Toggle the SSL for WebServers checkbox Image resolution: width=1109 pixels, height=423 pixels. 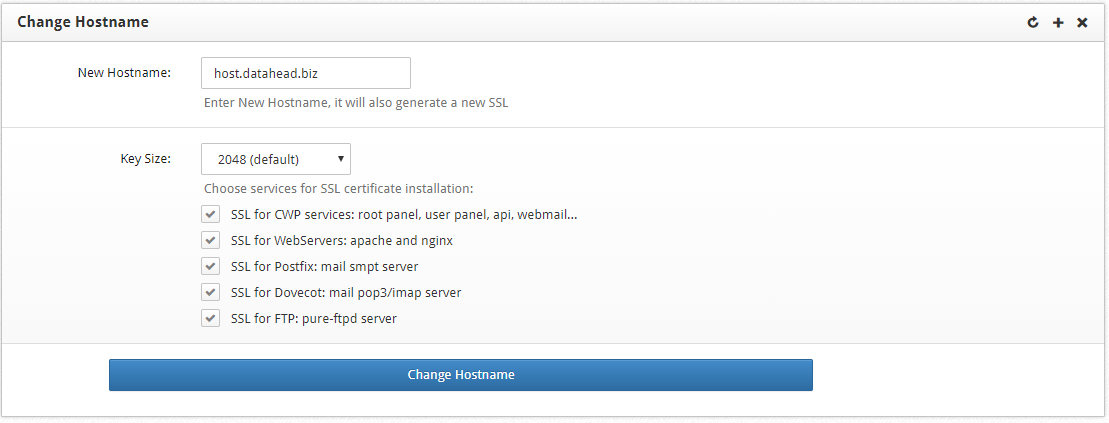click(210, 241)
